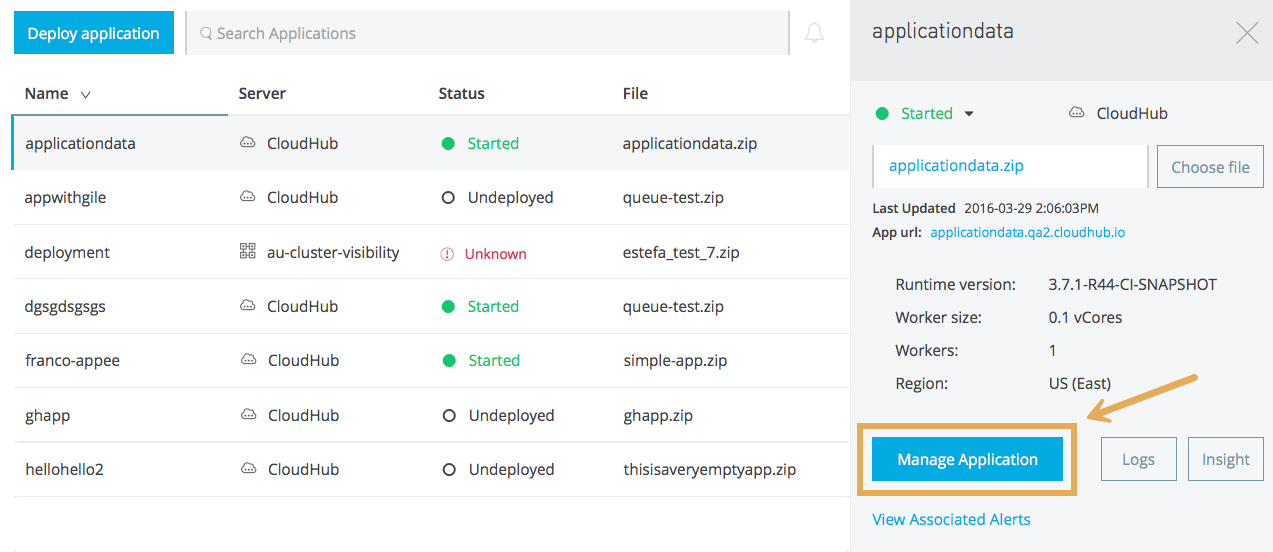Close the applicationdata details panel
The height and width of the screenshot is (552, 1273).
pyautogui.click(x=1246, y=33)
